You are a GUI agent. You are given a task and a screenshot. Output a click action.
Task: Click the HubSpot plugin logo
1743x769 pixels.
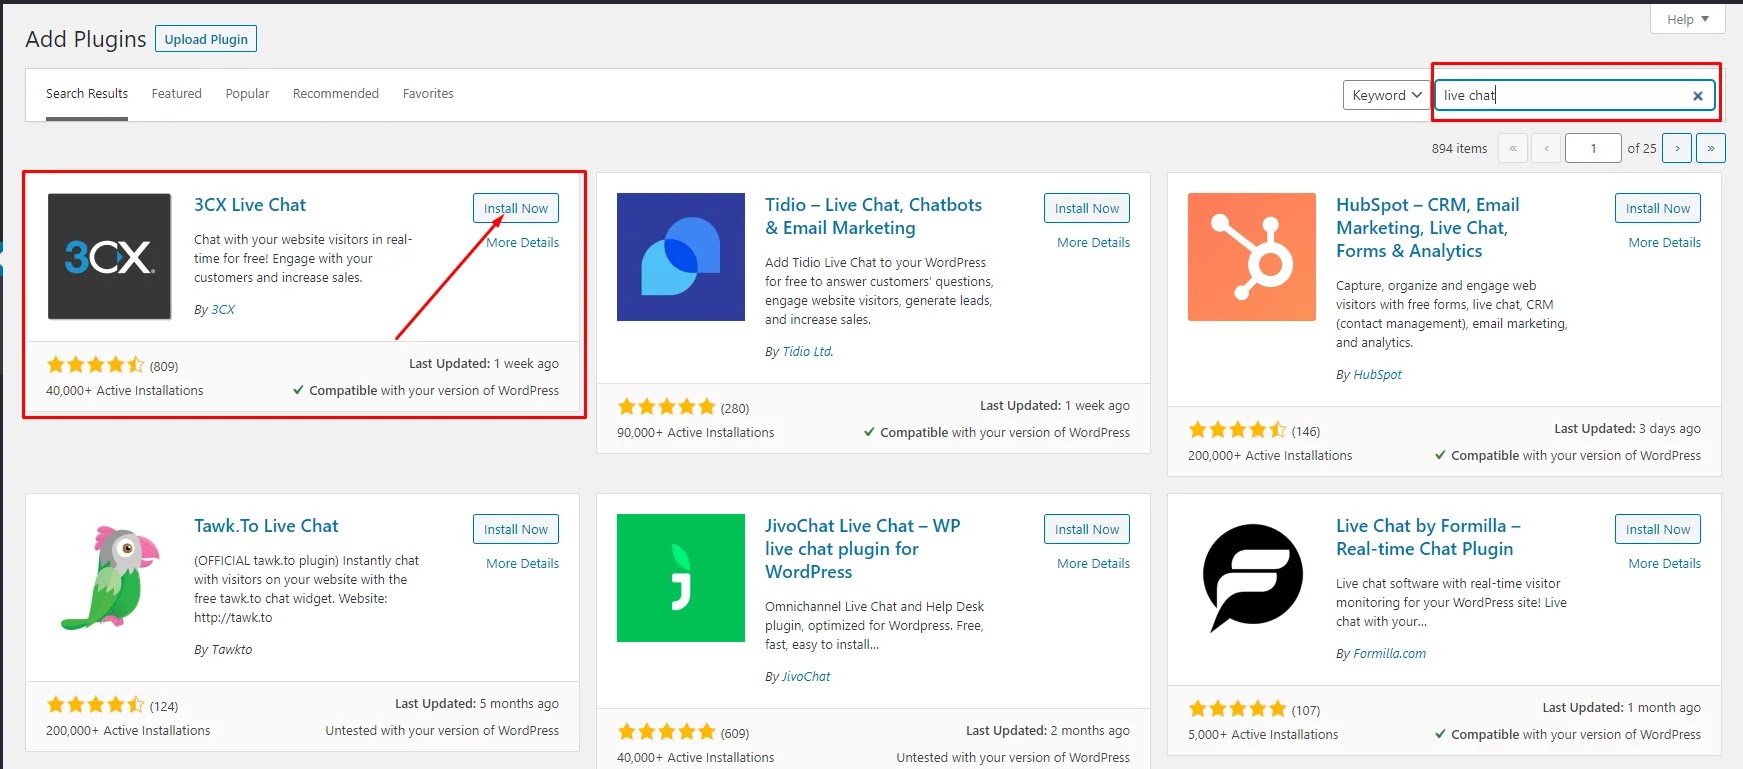point(1252,257)
